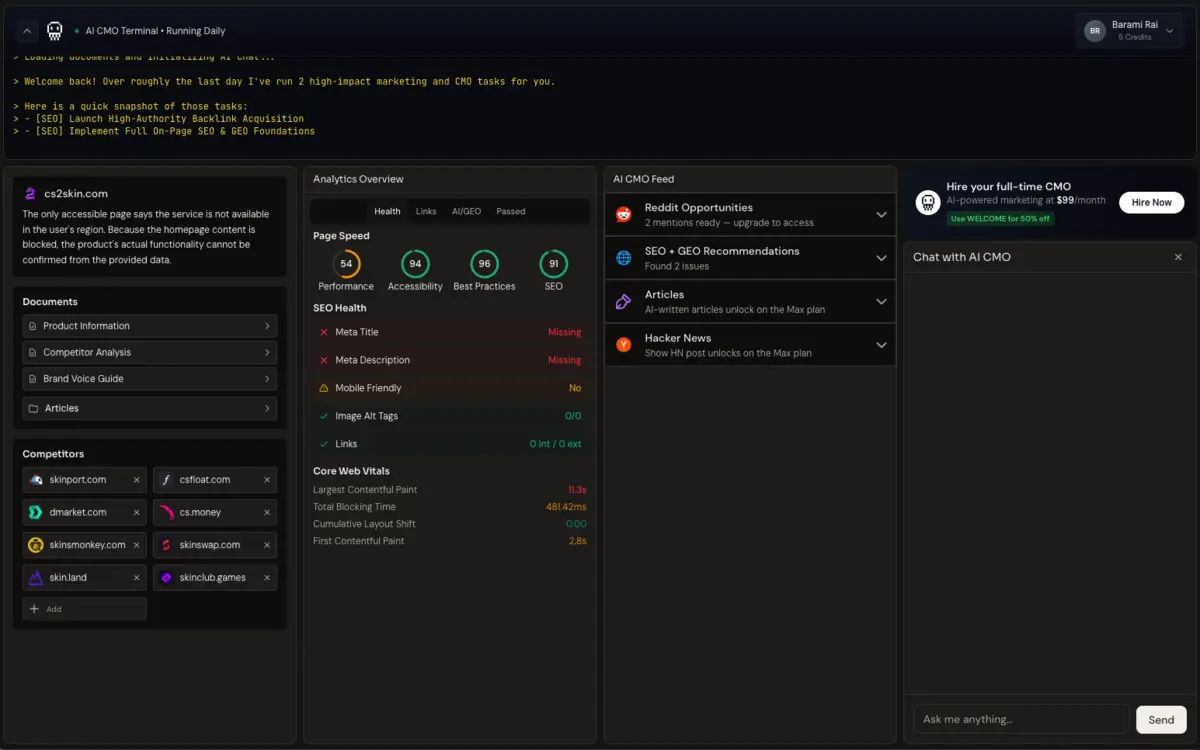The width and height of the screenshot is (1200, 750).
Task: Expand the Hacker News feed entry
Action: coord(881,344)
